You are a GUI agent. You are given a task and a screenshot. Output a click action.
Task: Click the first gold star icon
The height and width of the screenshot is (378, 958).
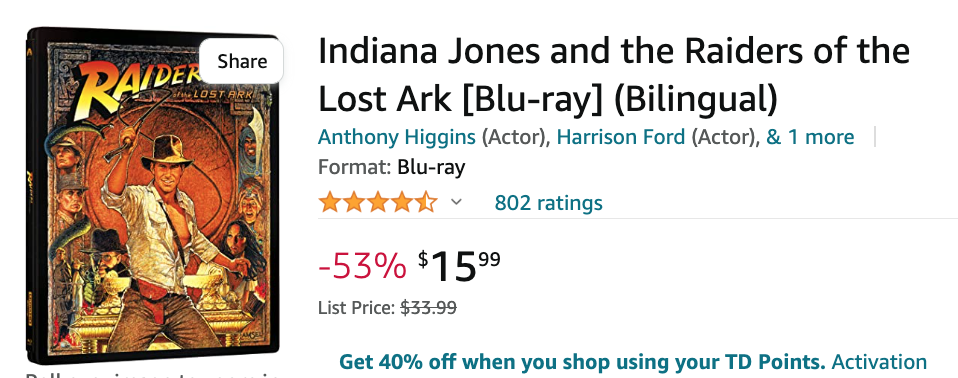point(330,202)
